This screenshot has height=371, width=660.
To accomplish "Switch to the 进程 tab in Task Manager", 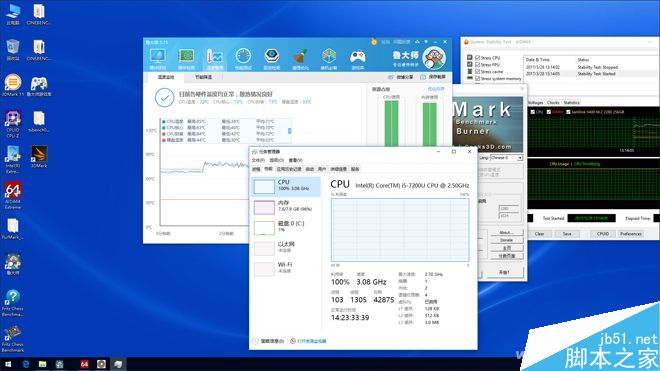I will [x=256, y=169].
